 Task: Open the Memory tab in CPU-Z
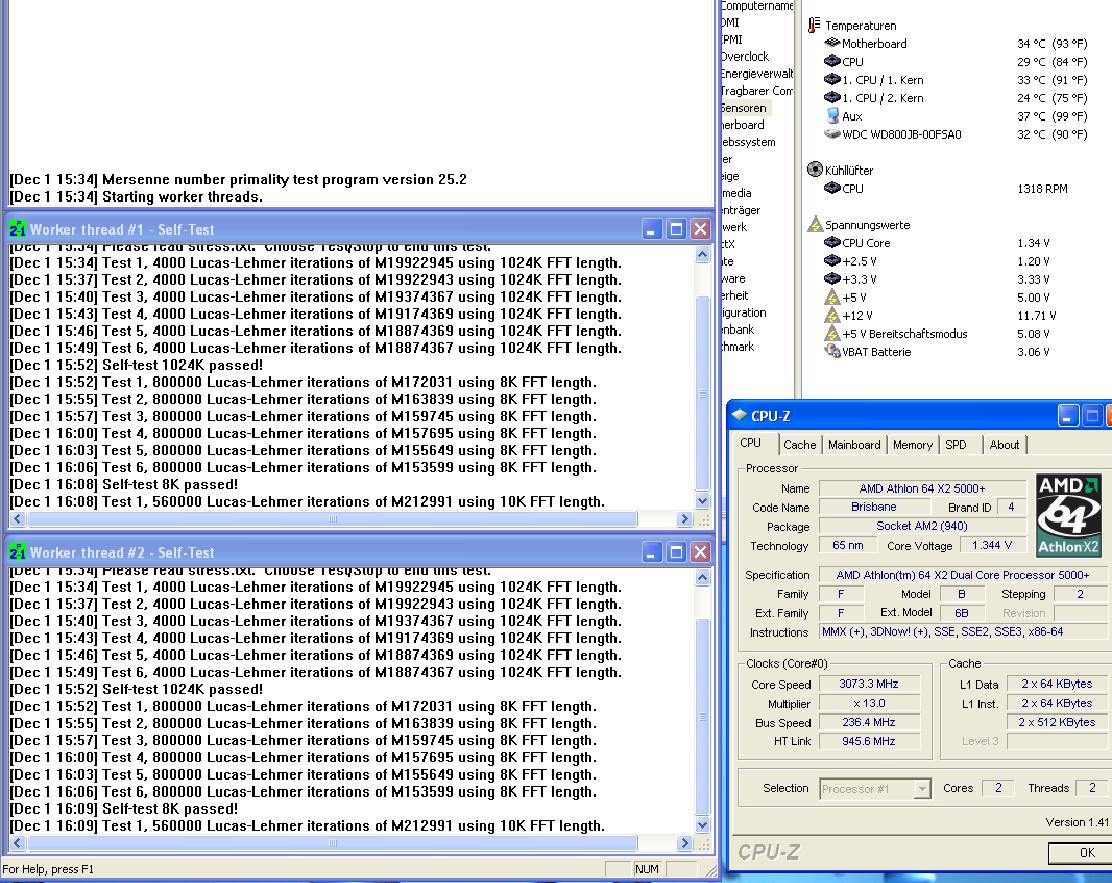click(x=912, y=445)
